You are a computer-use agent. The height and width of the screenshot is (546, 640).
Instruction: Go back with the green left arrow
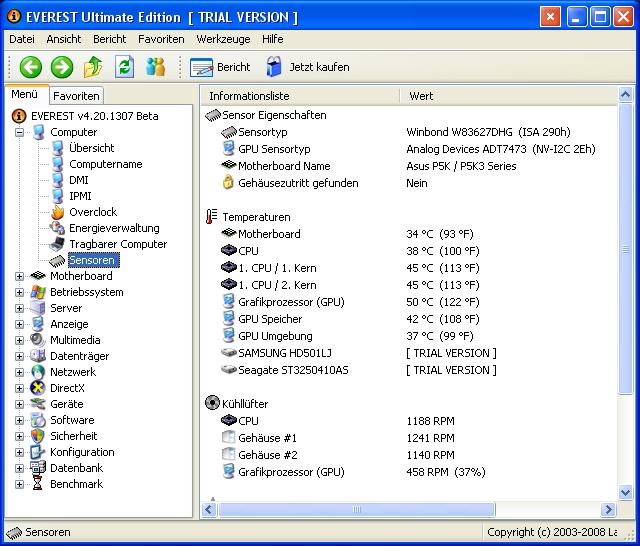(31, 67)
